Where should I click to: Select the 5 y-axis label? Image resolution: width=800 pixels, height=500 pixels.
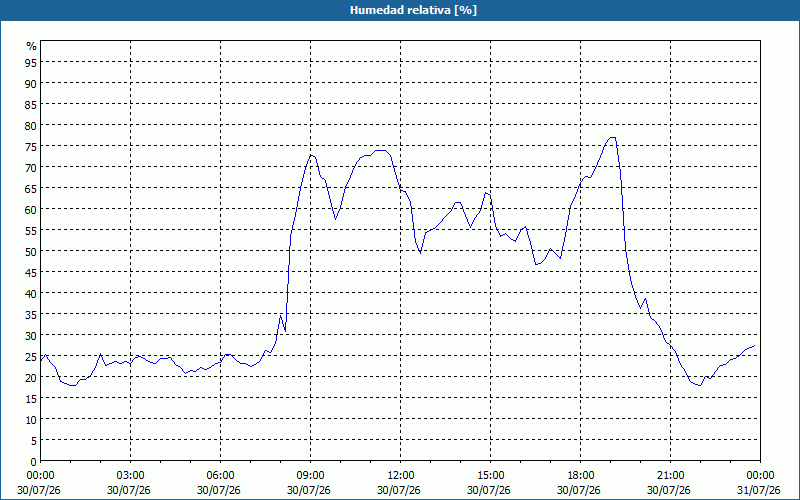pyautogui.click(x=34, y=440)
